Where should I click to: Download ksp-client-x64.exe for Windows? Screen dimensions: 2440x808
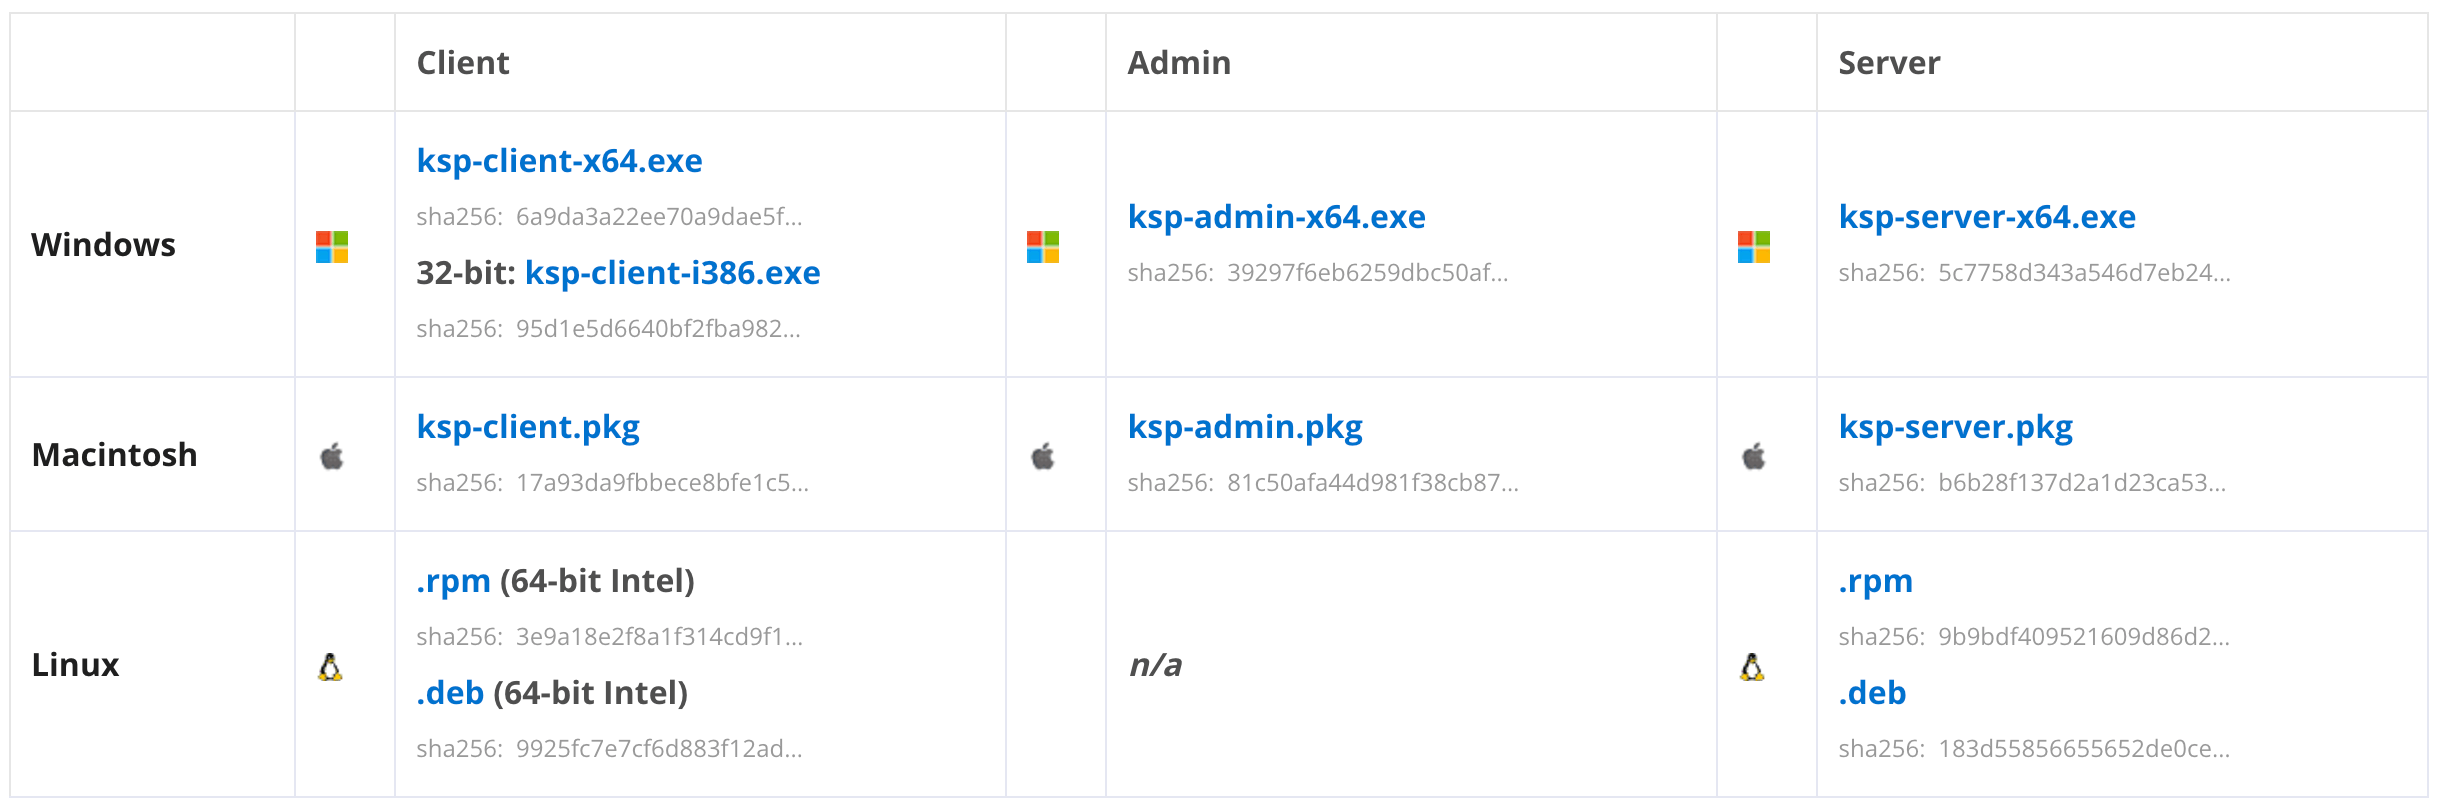pos(560,161)
